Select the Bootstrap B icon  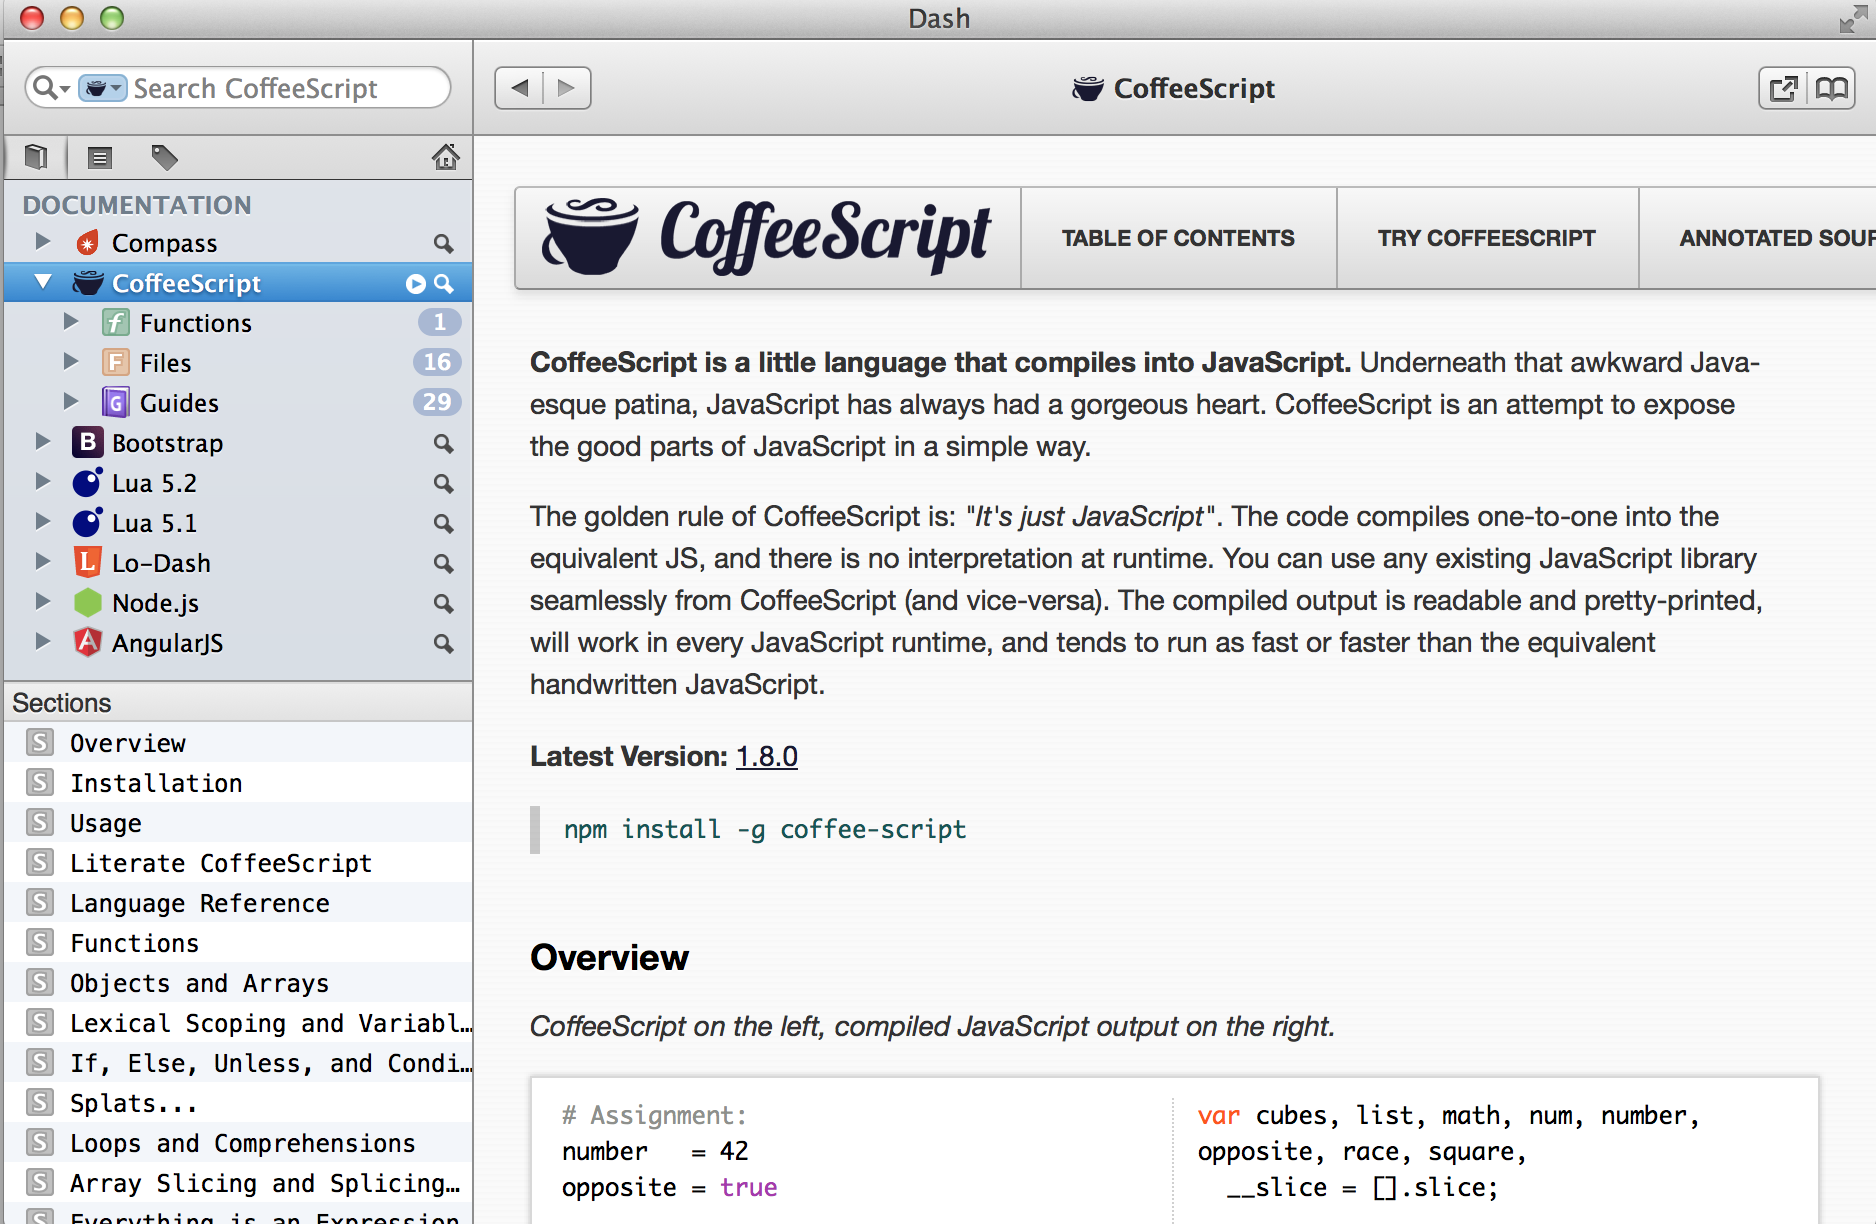88,442
